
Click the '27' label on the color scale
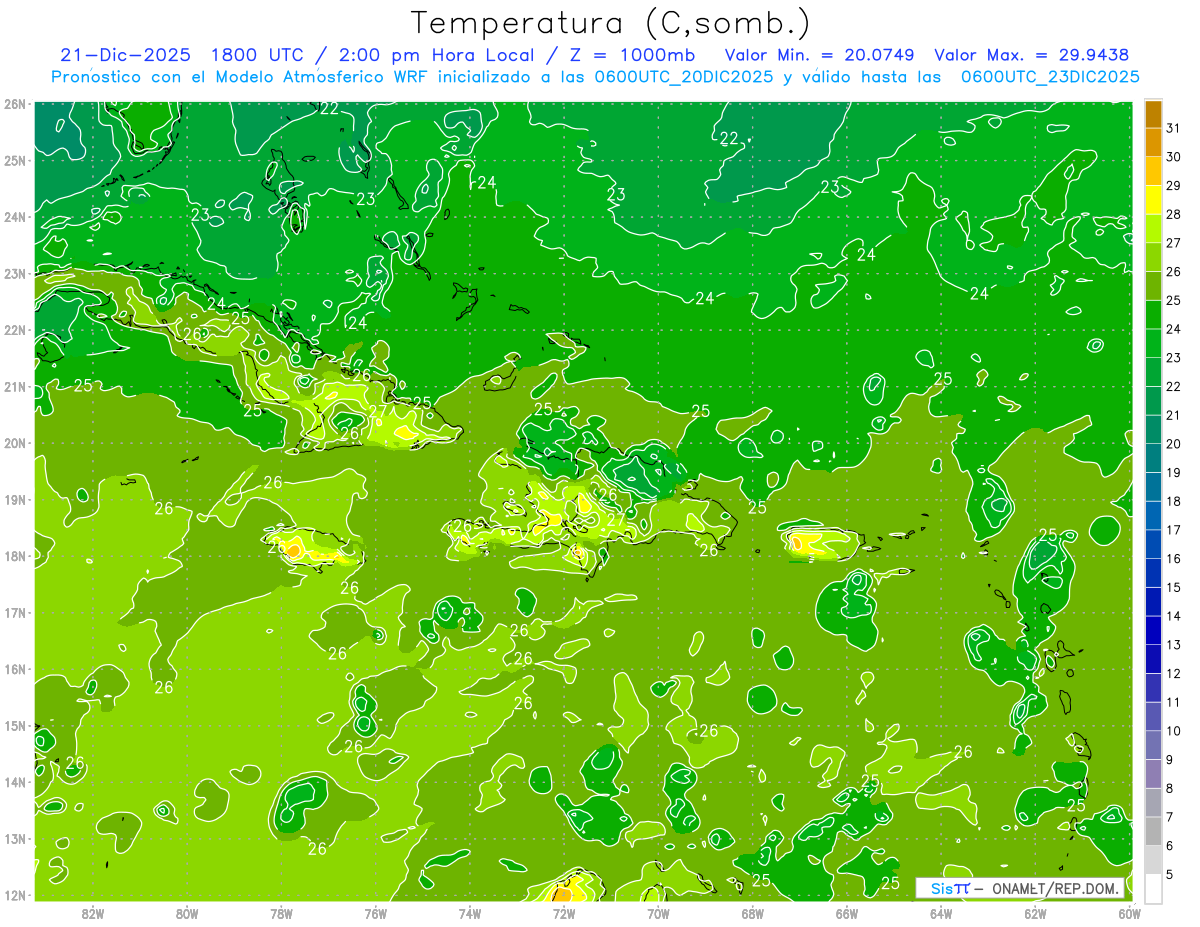(1173, 243)
